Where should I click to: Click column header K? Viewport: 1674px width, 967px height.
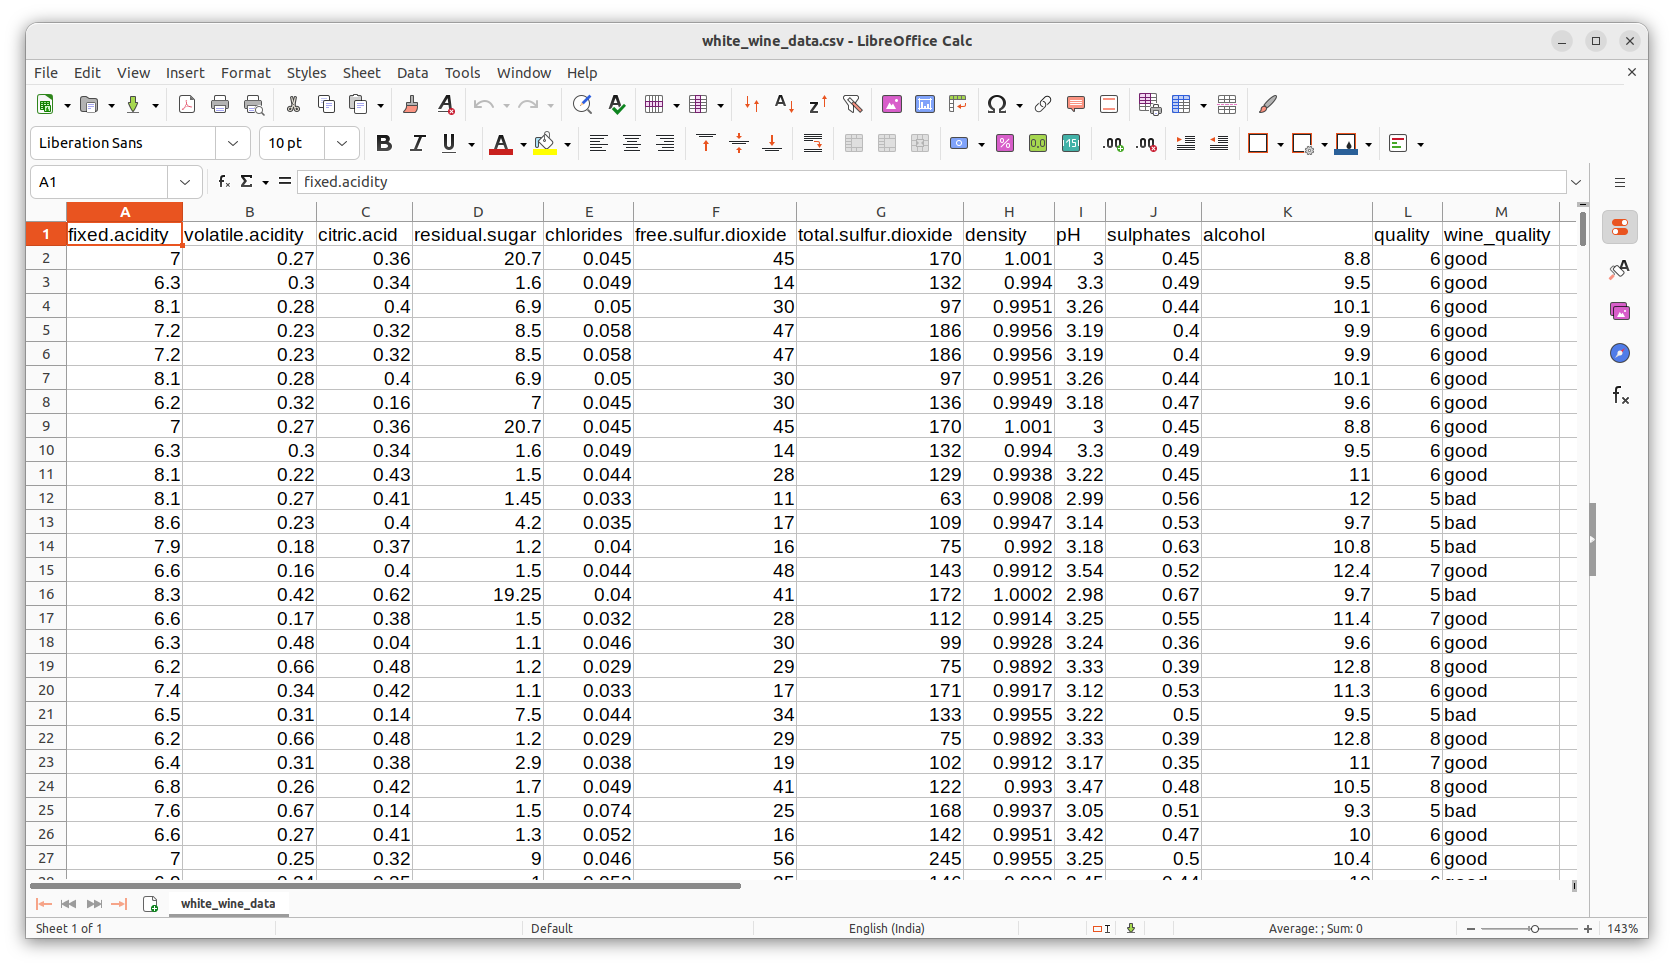pos(1287,212)
